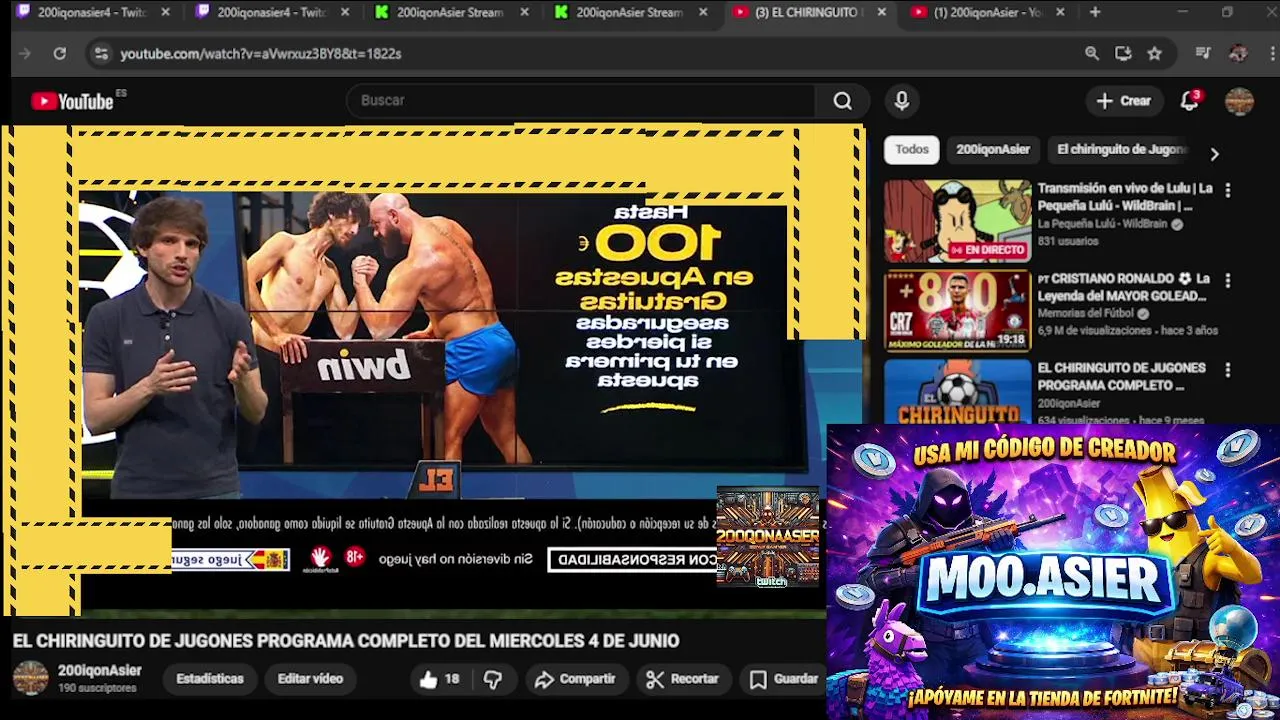The height and width of the screenshot is (720, 1280).
Task: Open suggested Chiringuito de Jugones thumbnail
Action: coord(957,392)
